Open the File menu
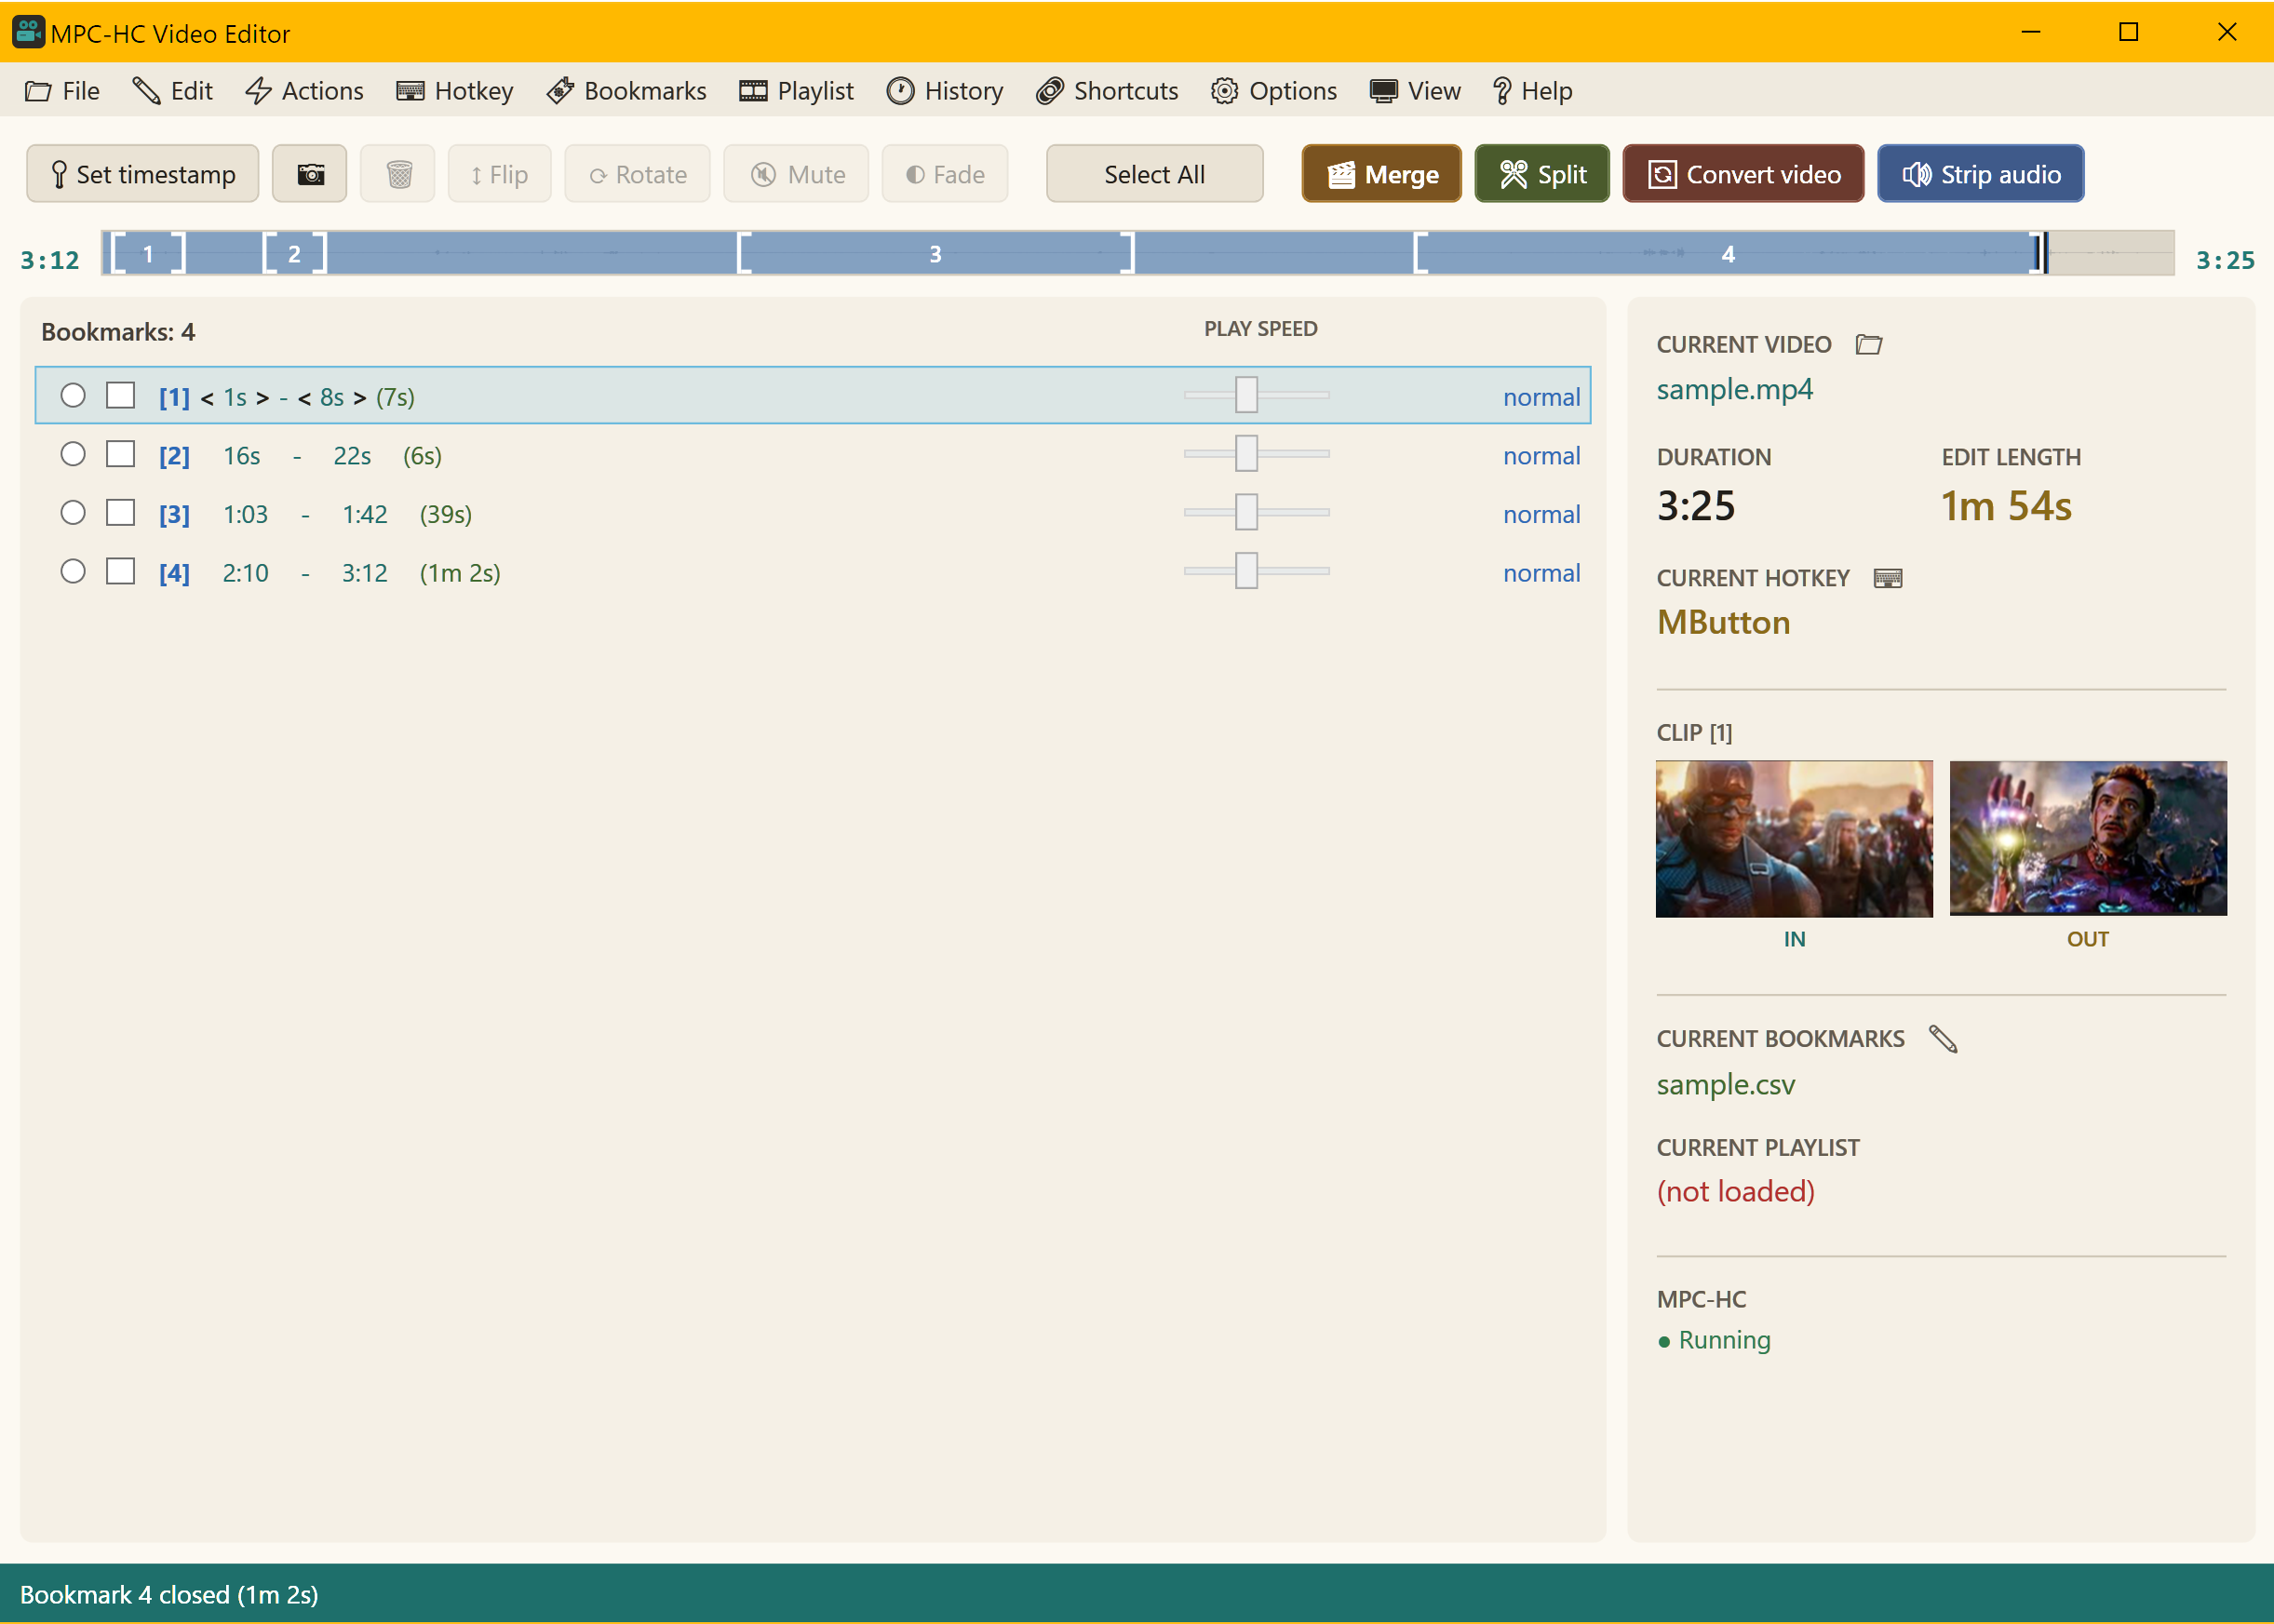Screen dimensions: 2274x1624 62,91
